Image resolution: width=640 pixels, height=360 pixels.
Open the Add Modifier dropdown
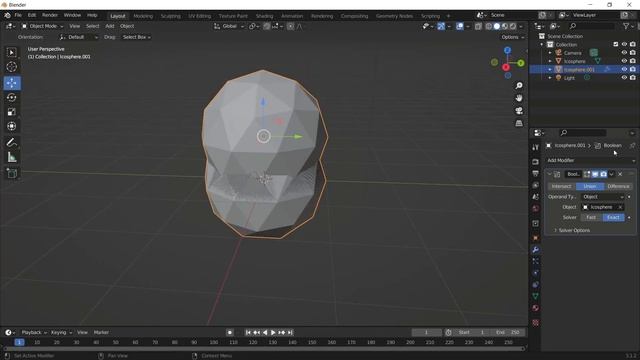591,160
